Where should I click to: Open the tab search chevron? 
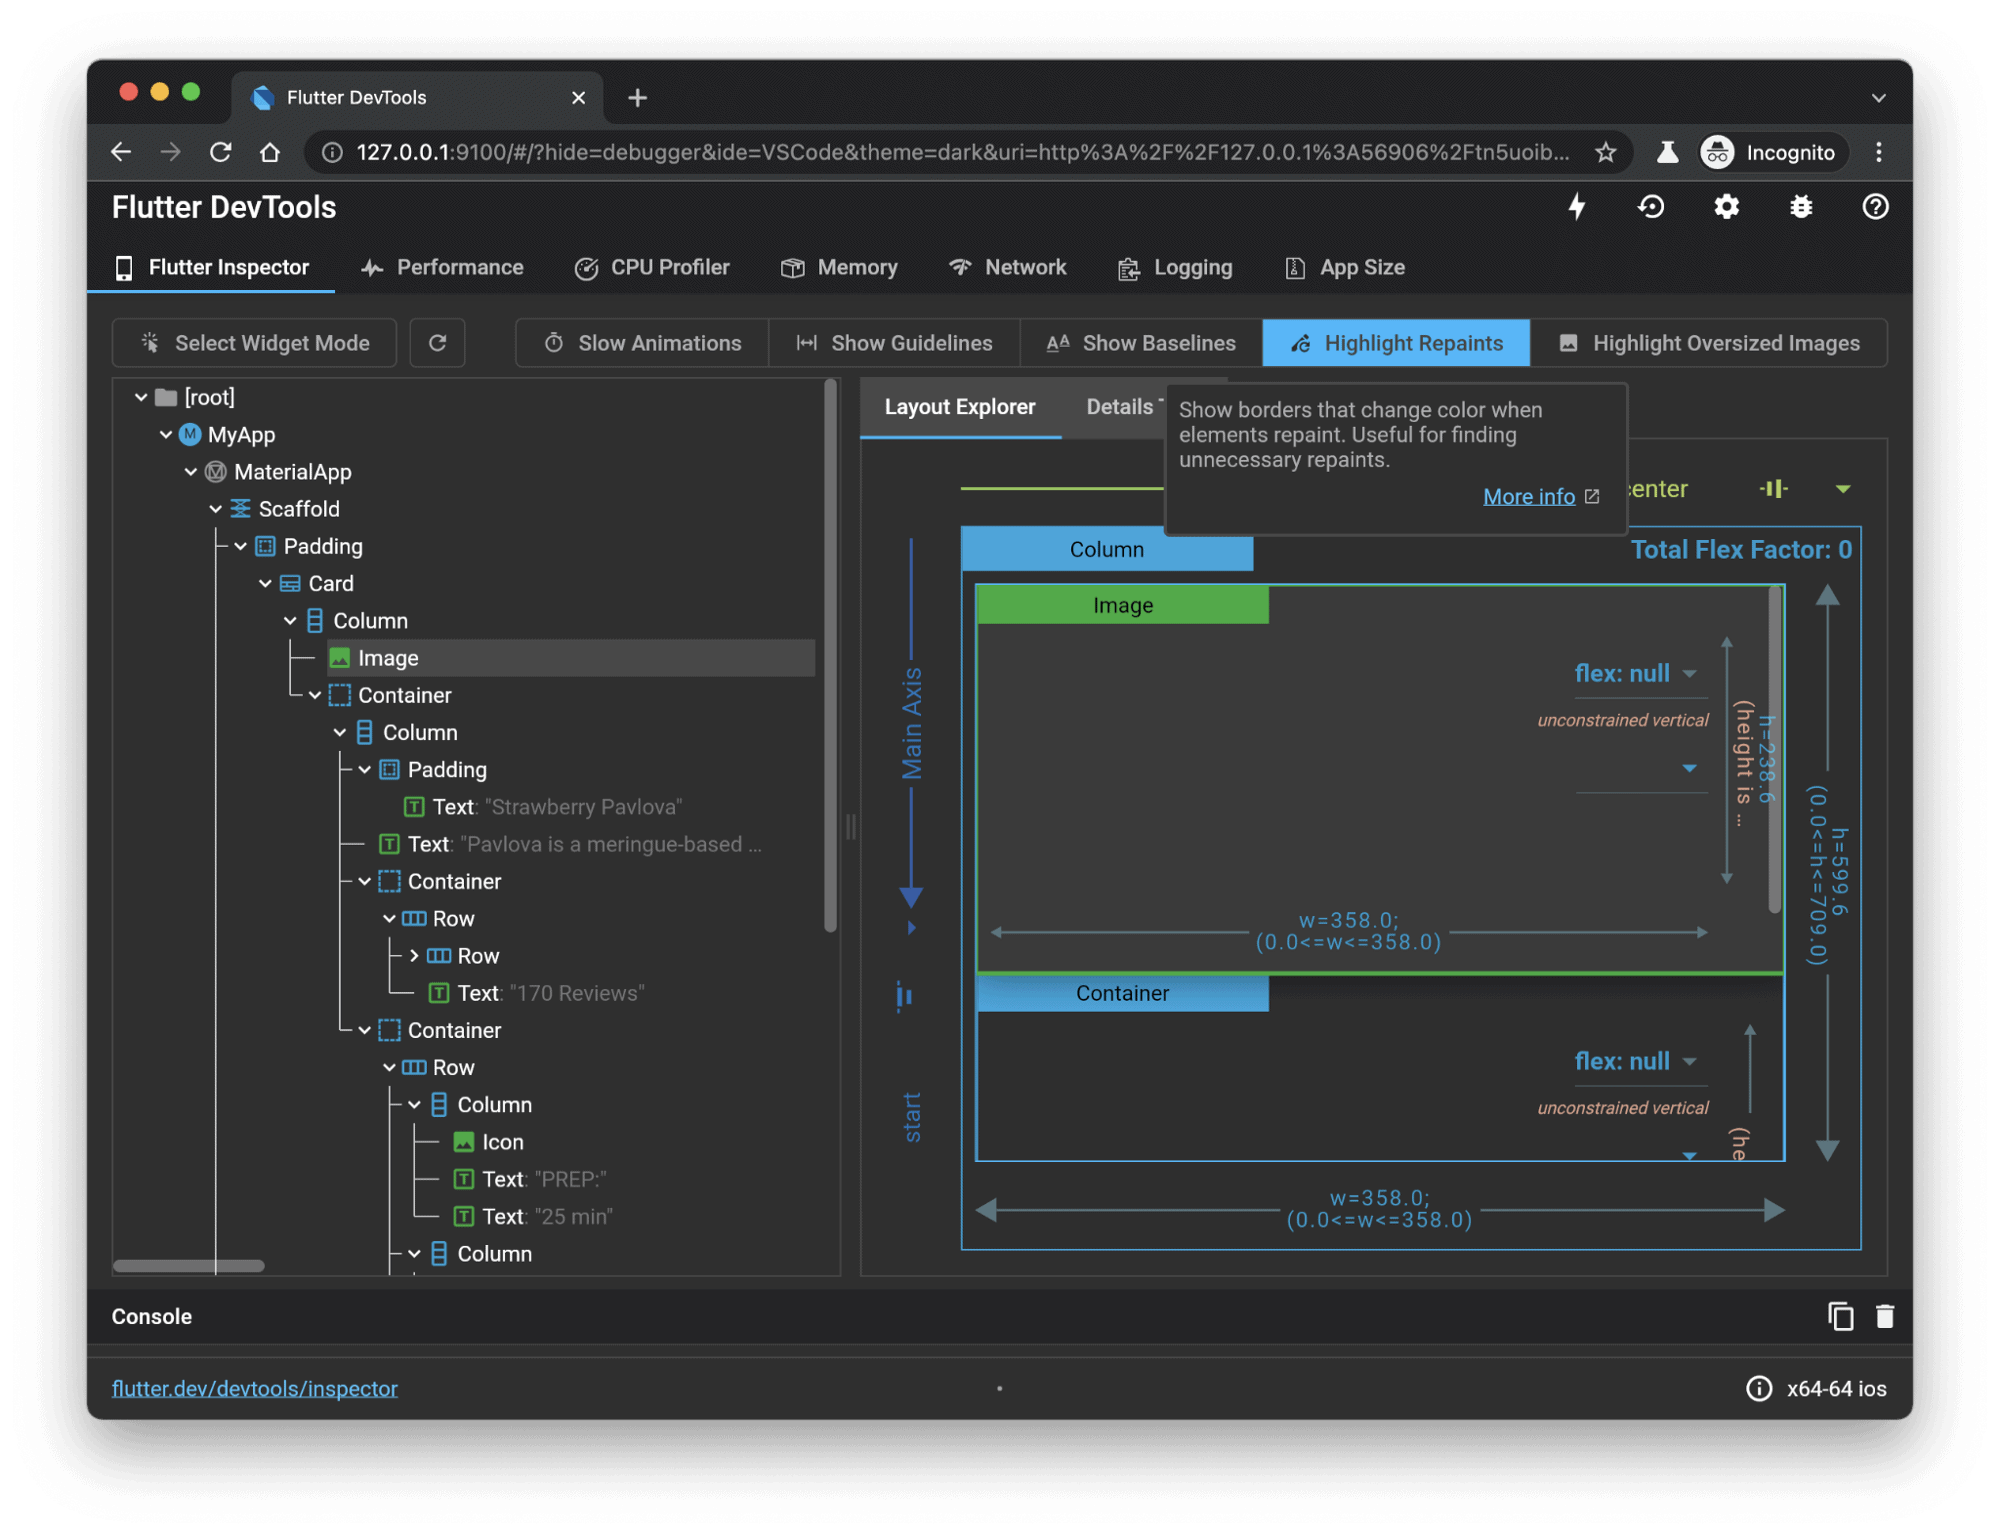click(x=1878, y=98)
